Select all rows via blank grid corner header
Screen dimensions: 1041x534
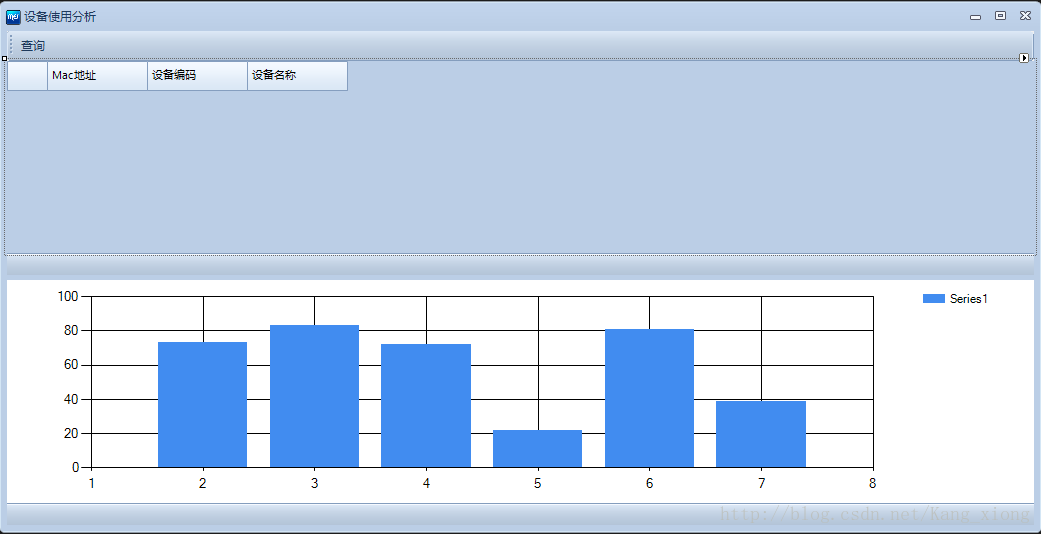click(x=27, y=76)
